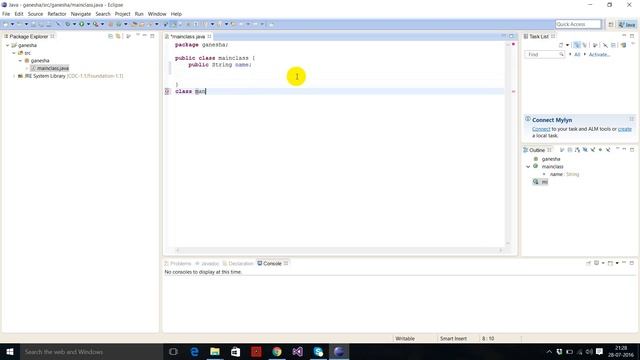Image resolution: width=640 pixels, height=360 pixels.
Task: Click the Connect link in Mylyn panel
Action: click(x=541, y=129)
